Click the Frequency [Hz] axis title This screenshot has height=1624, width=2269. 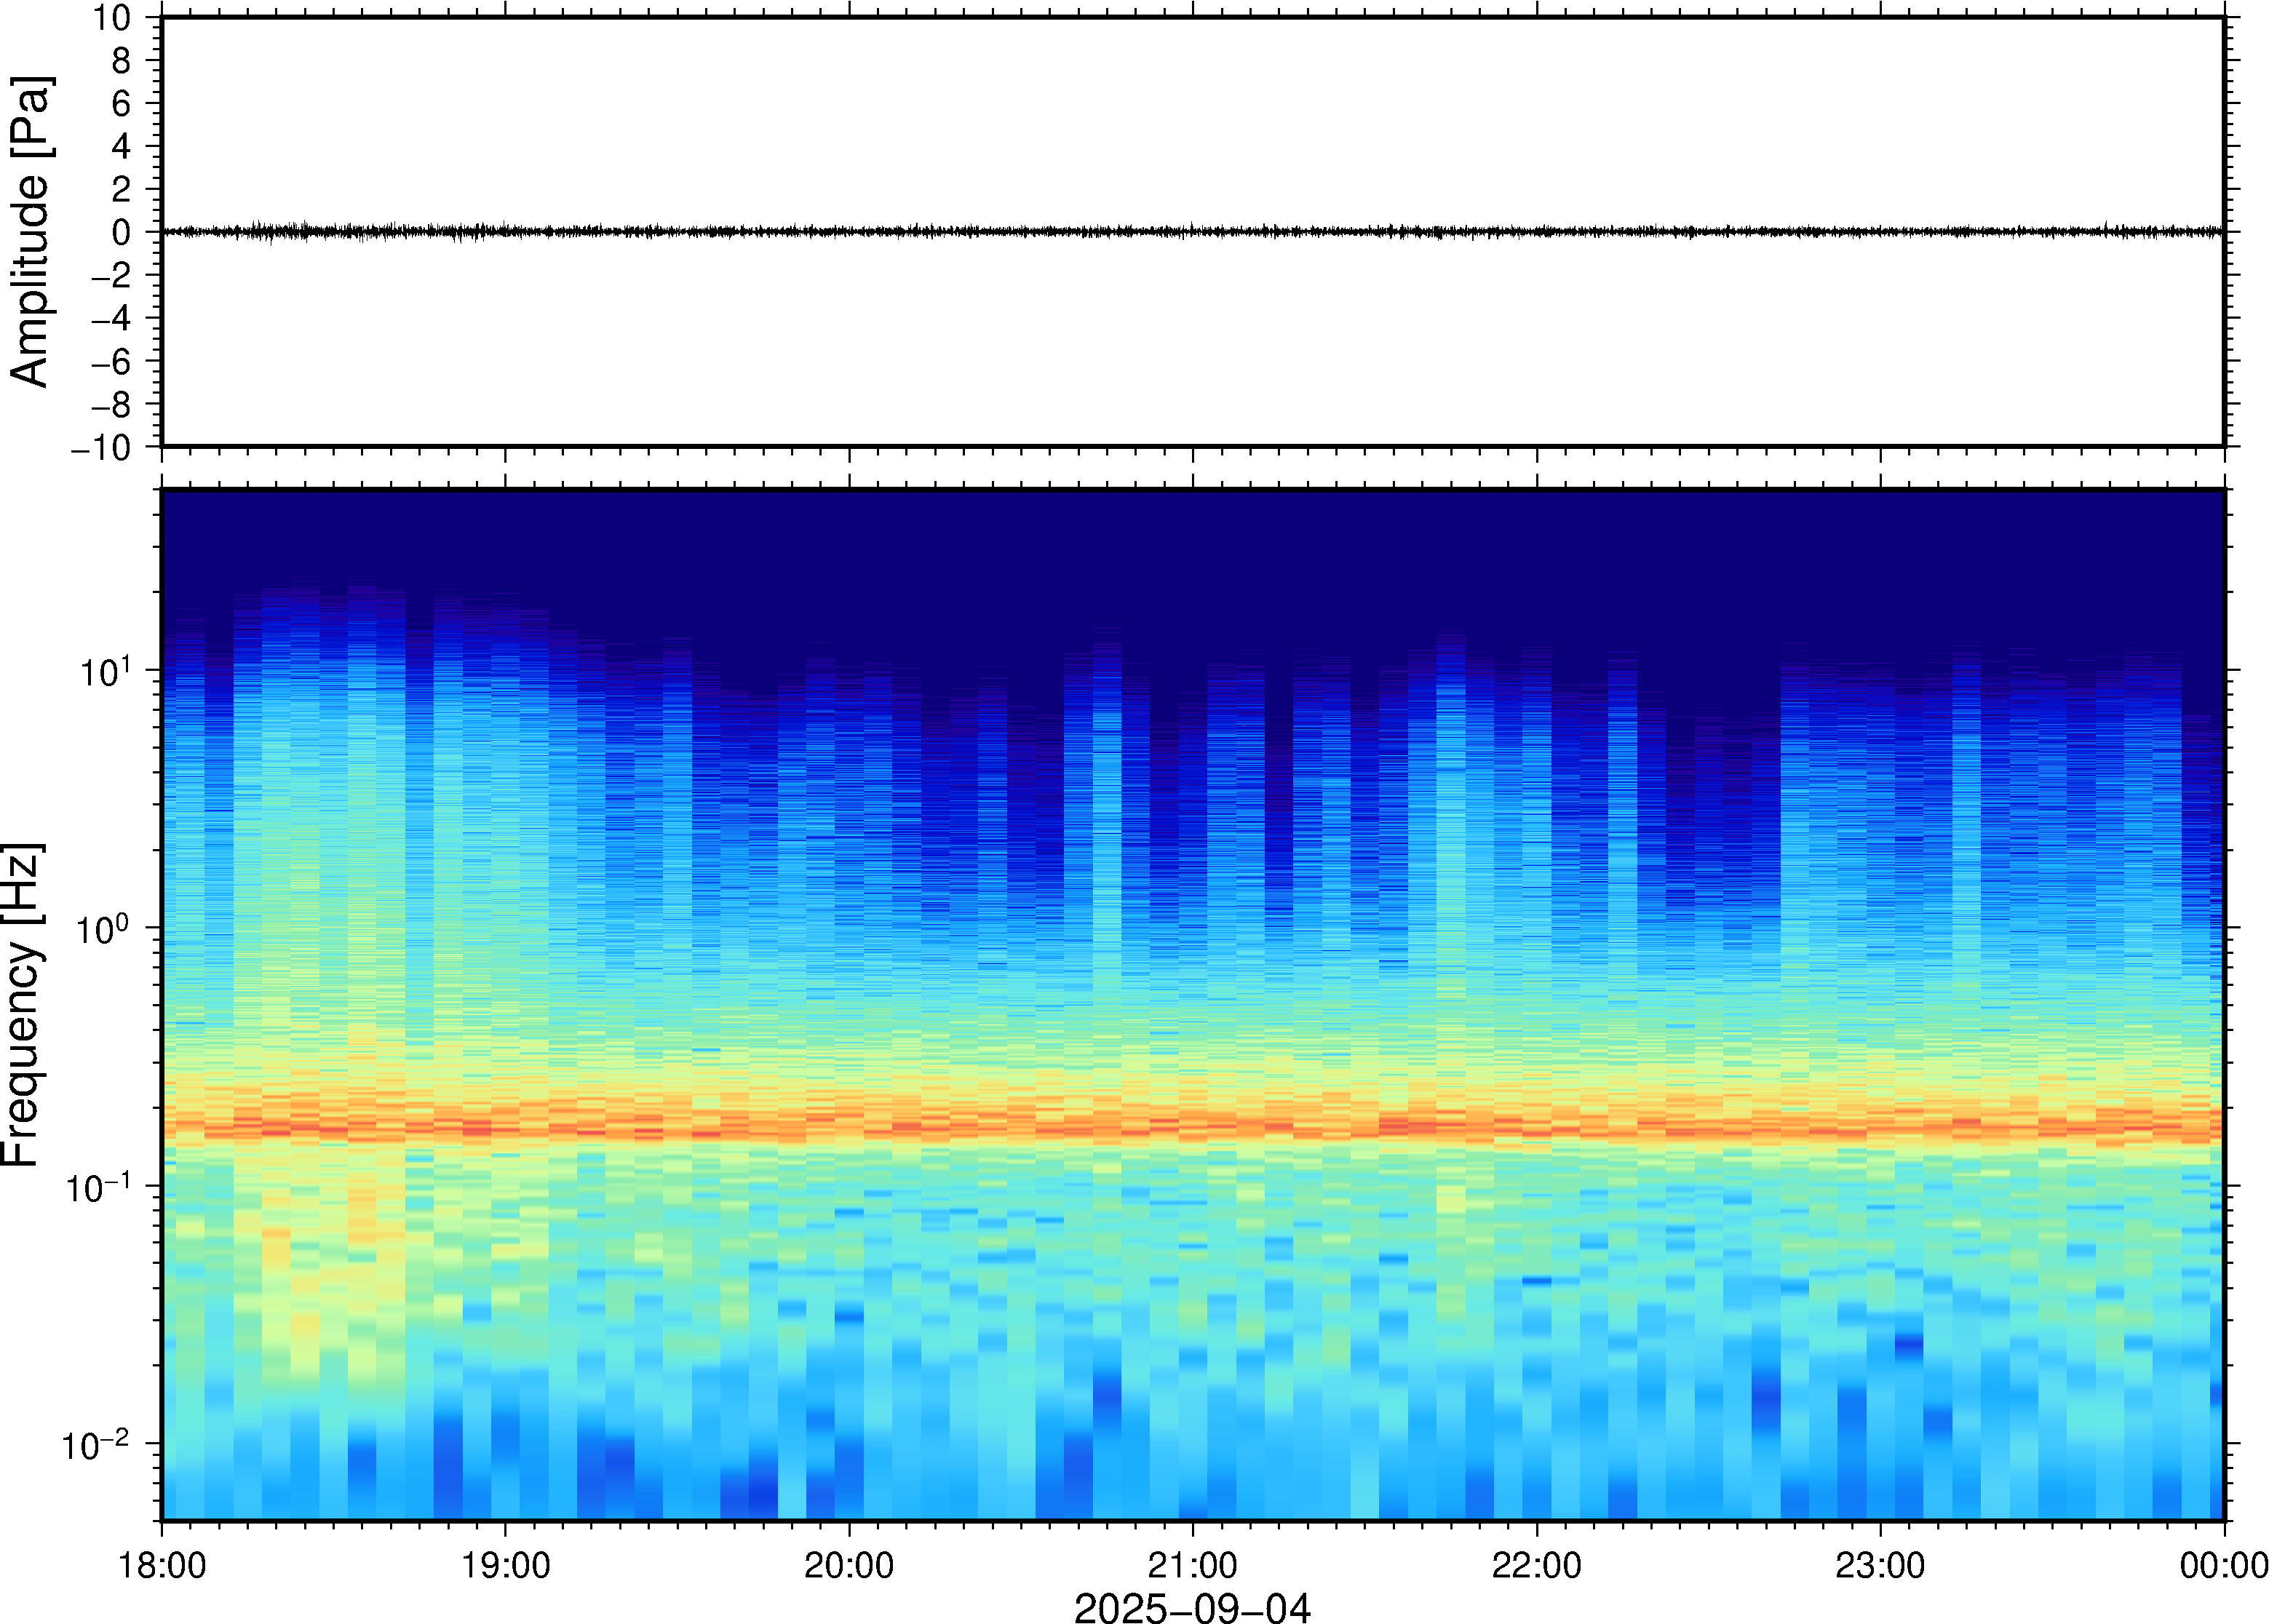click(x=22, y=1005)
